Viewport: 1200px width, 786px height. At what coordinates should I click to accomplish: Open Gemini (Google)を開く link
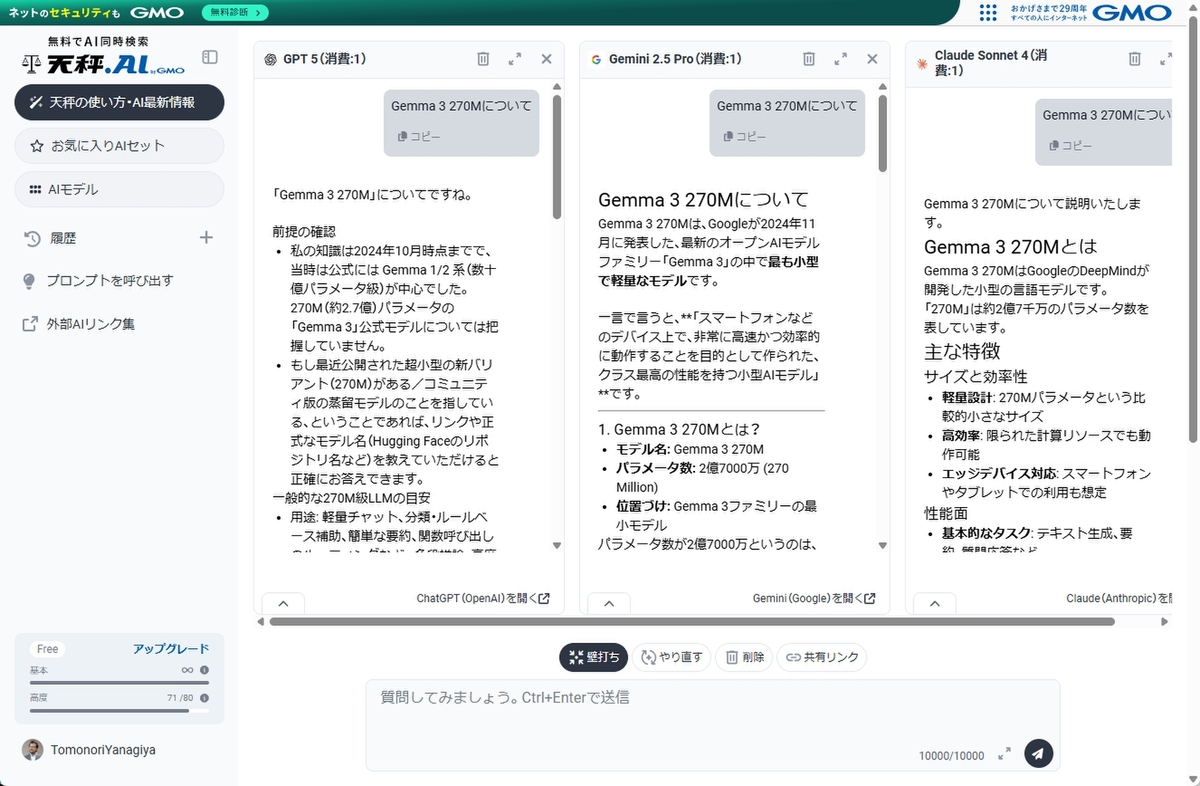(x=814, y=599)
